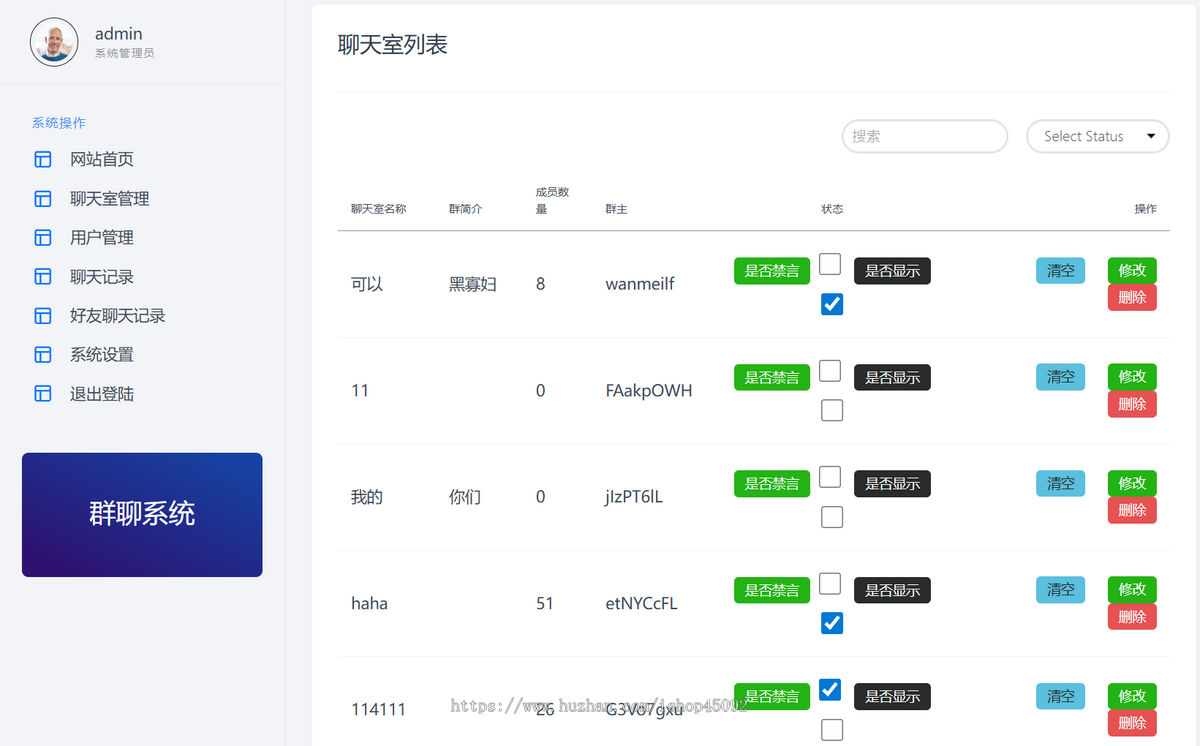
Task: Click the 群聊系统 banner
Action: [x=142, y=515]
